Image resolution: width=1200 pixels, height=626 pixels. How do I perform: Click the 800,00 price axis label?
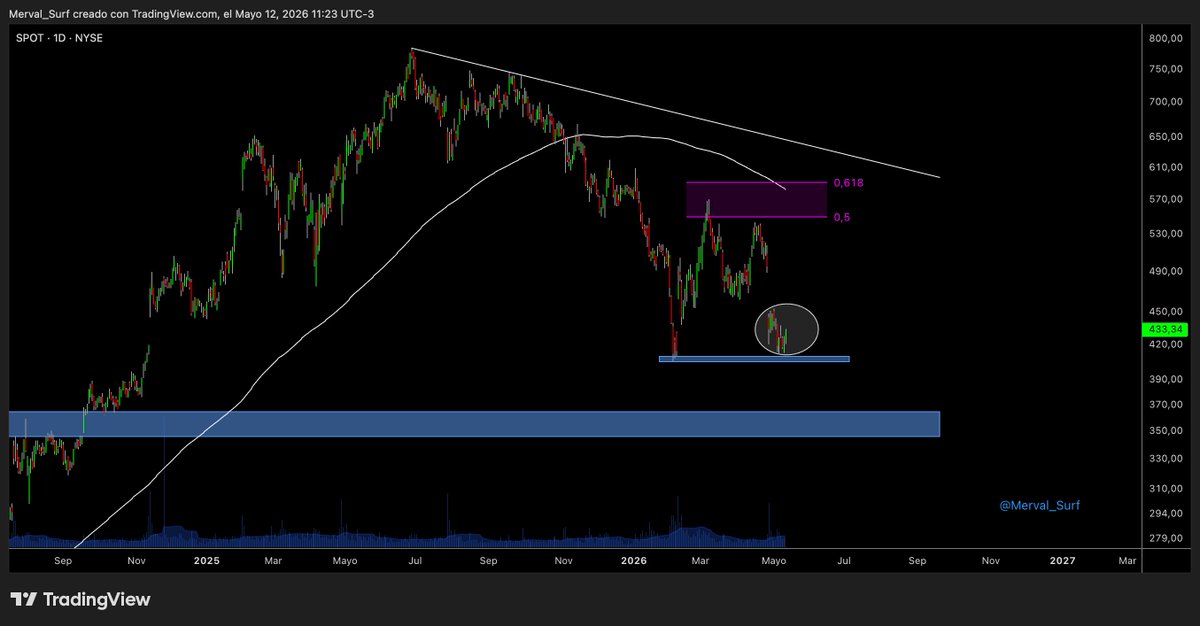pos(1165,39)
